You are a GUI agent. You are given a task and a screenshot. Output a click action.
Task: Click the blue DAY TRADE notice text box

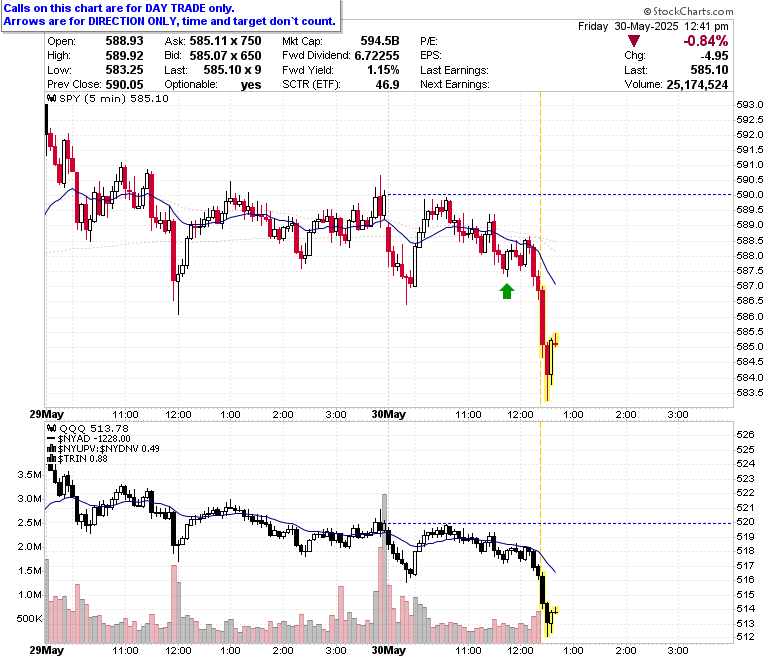[171, 15]
